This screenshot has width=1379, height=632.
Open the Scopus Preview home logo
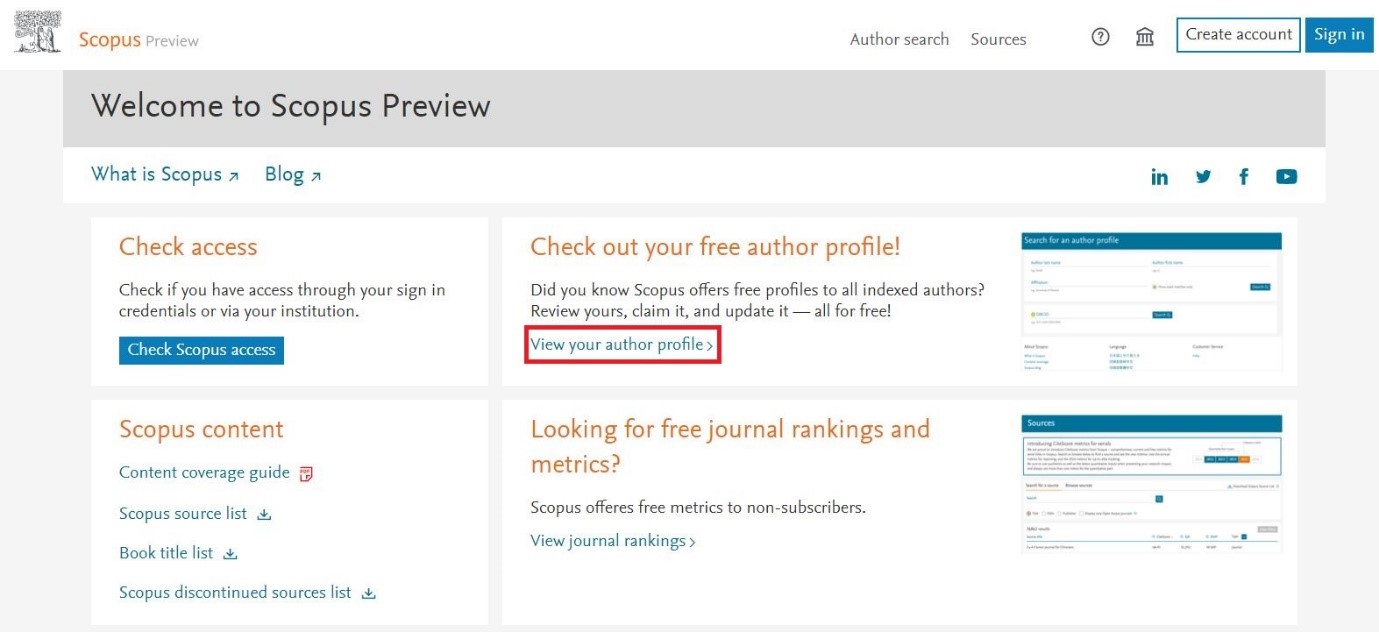point(138,40)
